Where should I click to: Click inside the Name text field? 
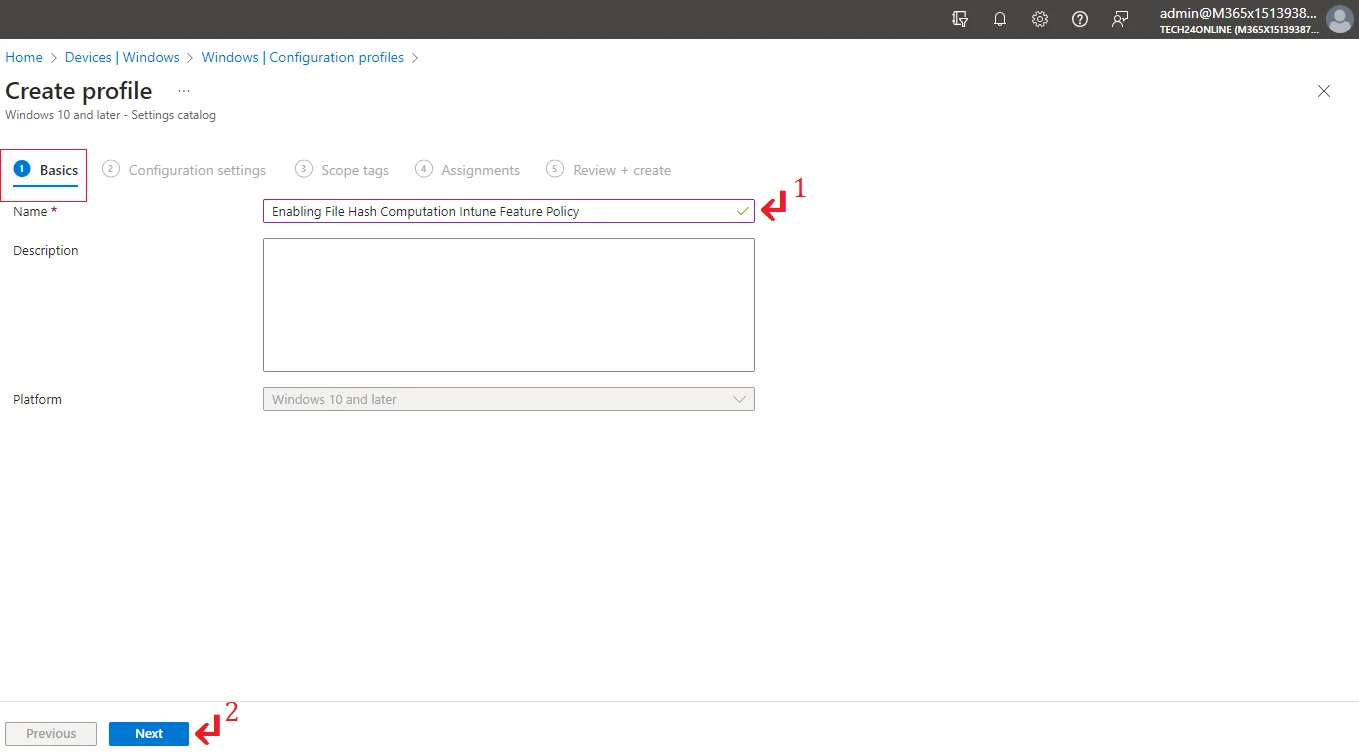(500, 211)
